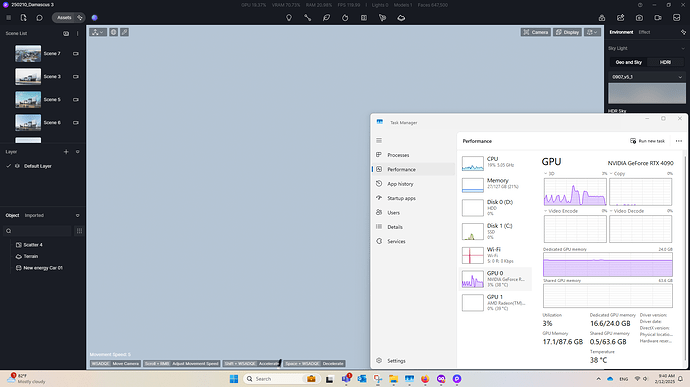Click the section panel icon in the top toolbar

364,18
